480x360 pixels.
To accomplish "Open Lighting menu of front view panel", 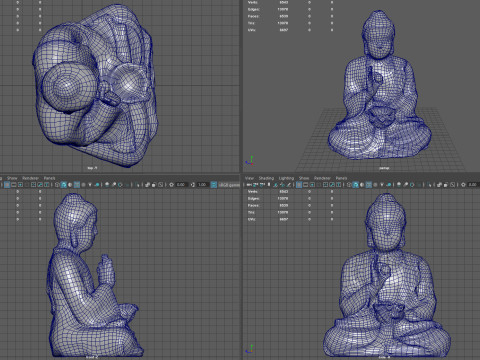I will click(286, 178).
